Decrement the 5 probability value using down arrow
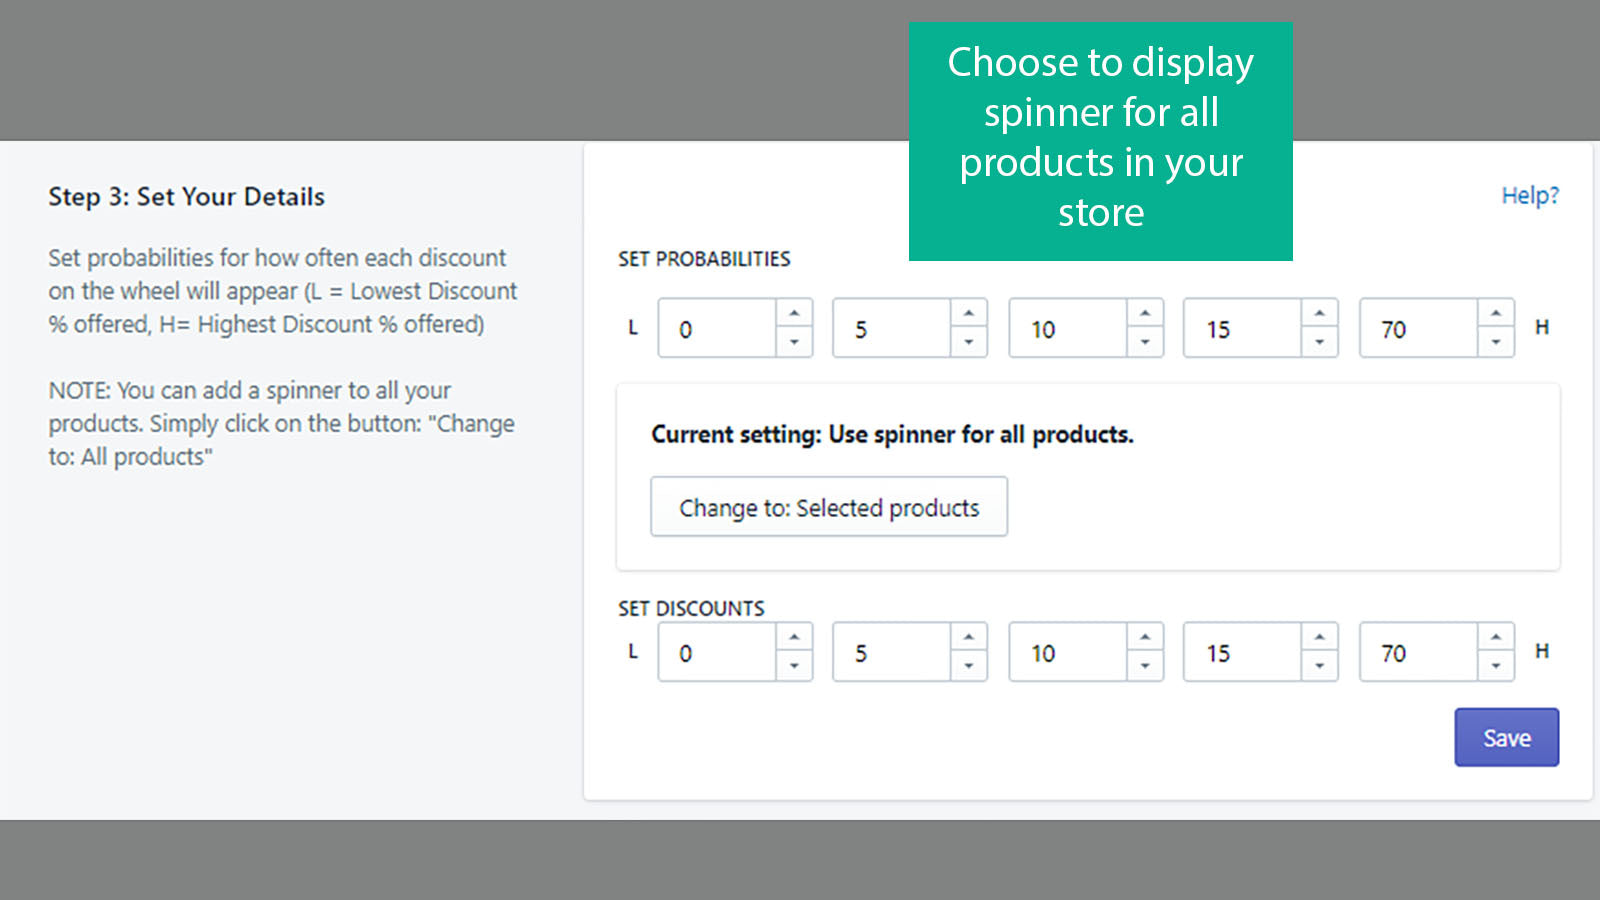Viewport: 1600px width, 900px height. [x=969, y=343]
